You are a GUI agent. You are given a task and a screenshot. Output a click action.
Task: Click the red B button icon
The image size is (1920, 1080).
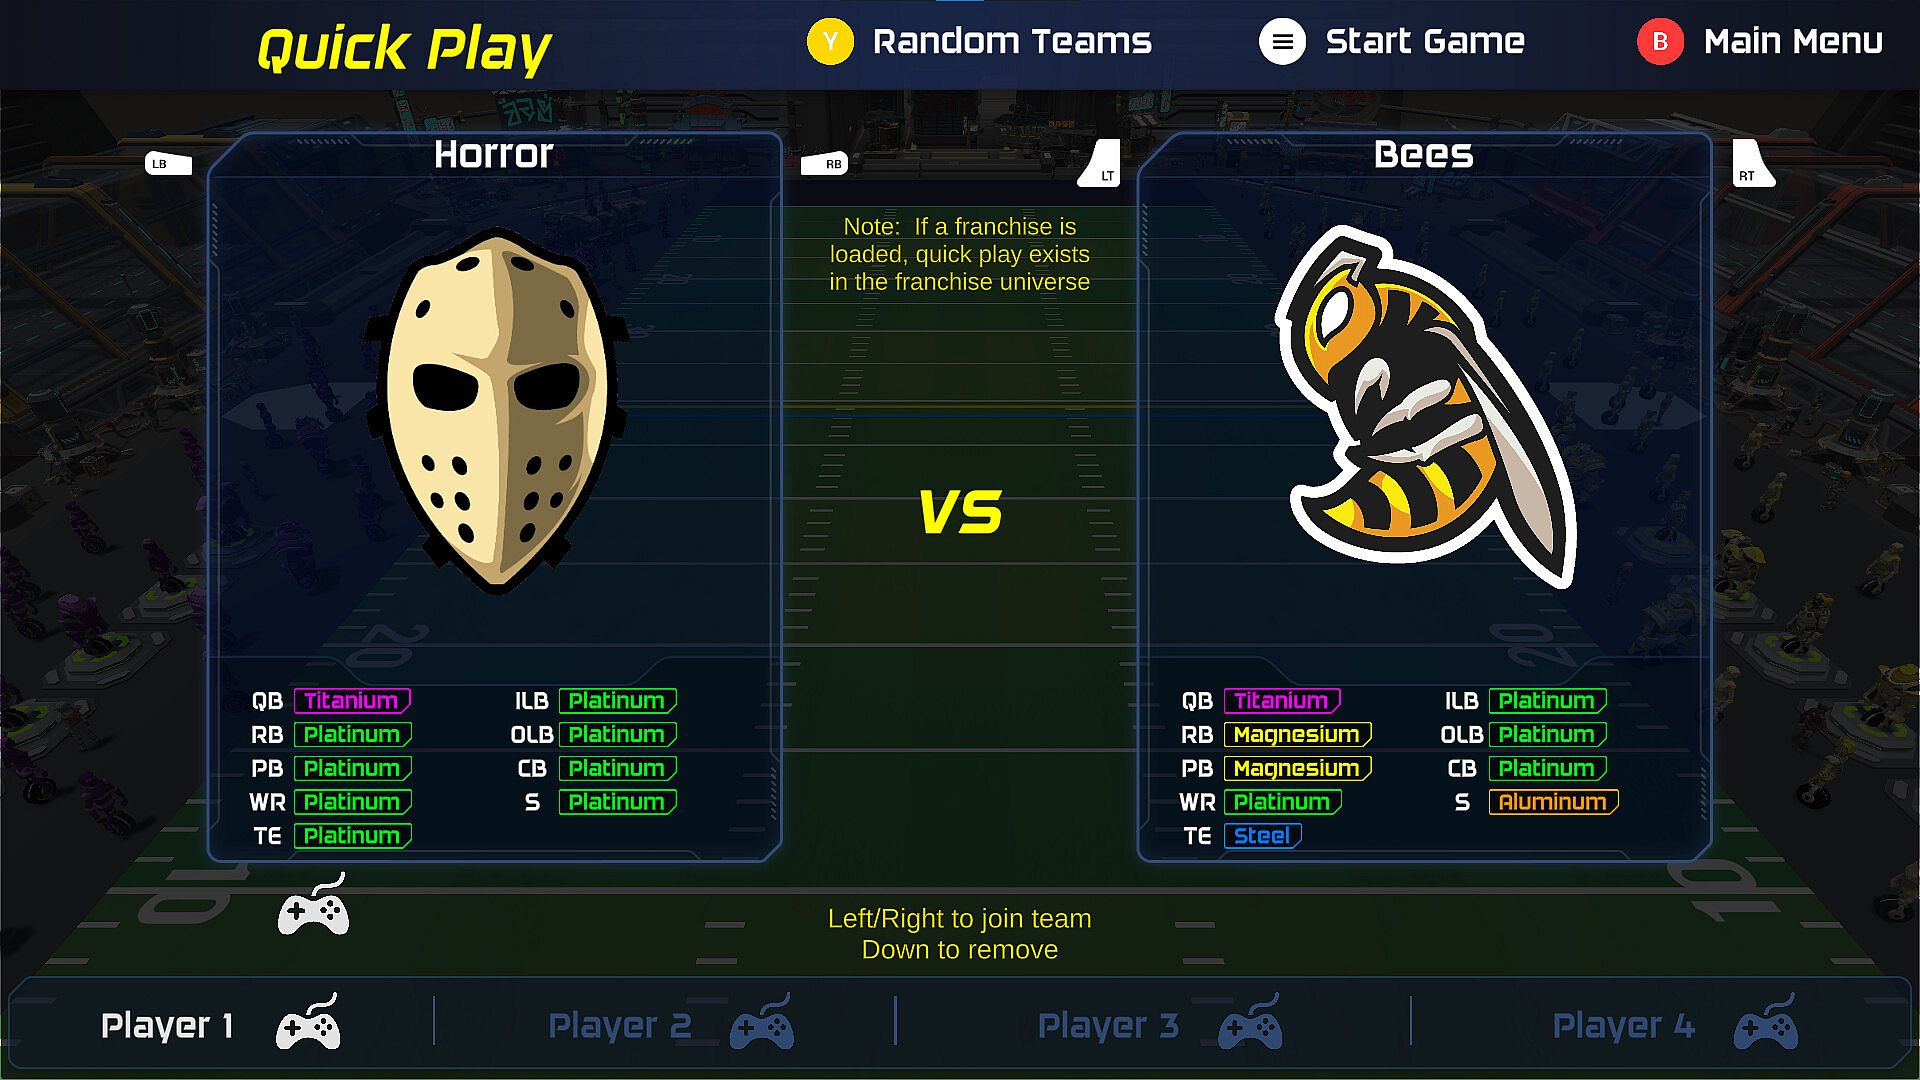click(1660, 42)
